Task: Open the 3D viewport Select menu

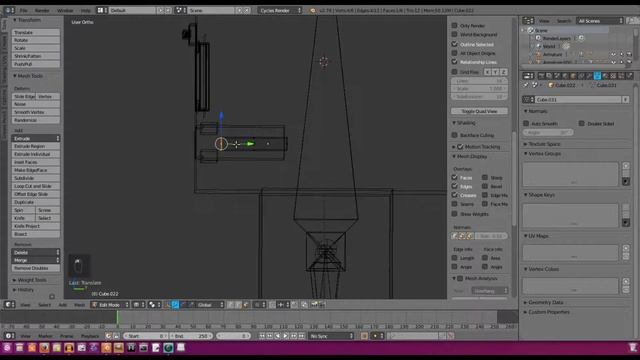Action: [x=44, y=305]
